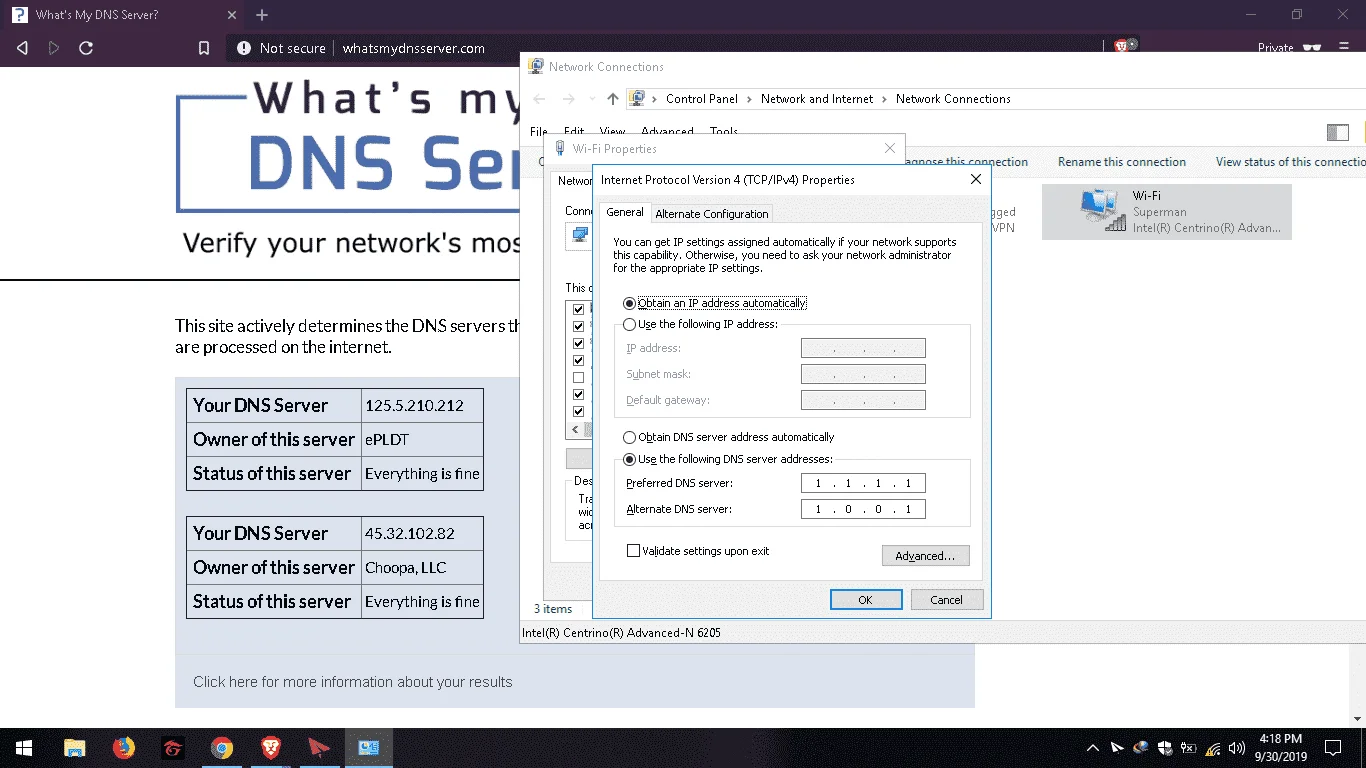This screenshot has width=1366, height=768.
Task: Click the Preferred DNS server field
Action: (x=863, y=483)
